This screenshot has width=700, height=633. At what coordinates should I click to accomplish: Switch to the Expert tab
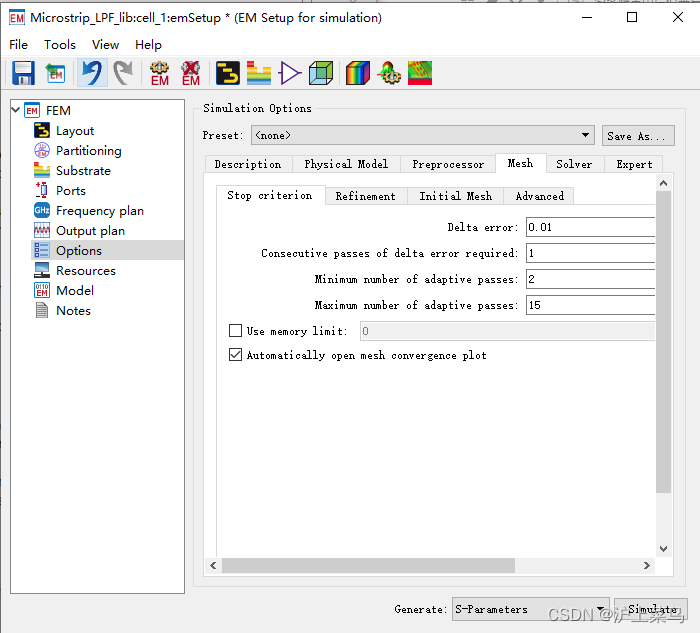tap(634, 164)
